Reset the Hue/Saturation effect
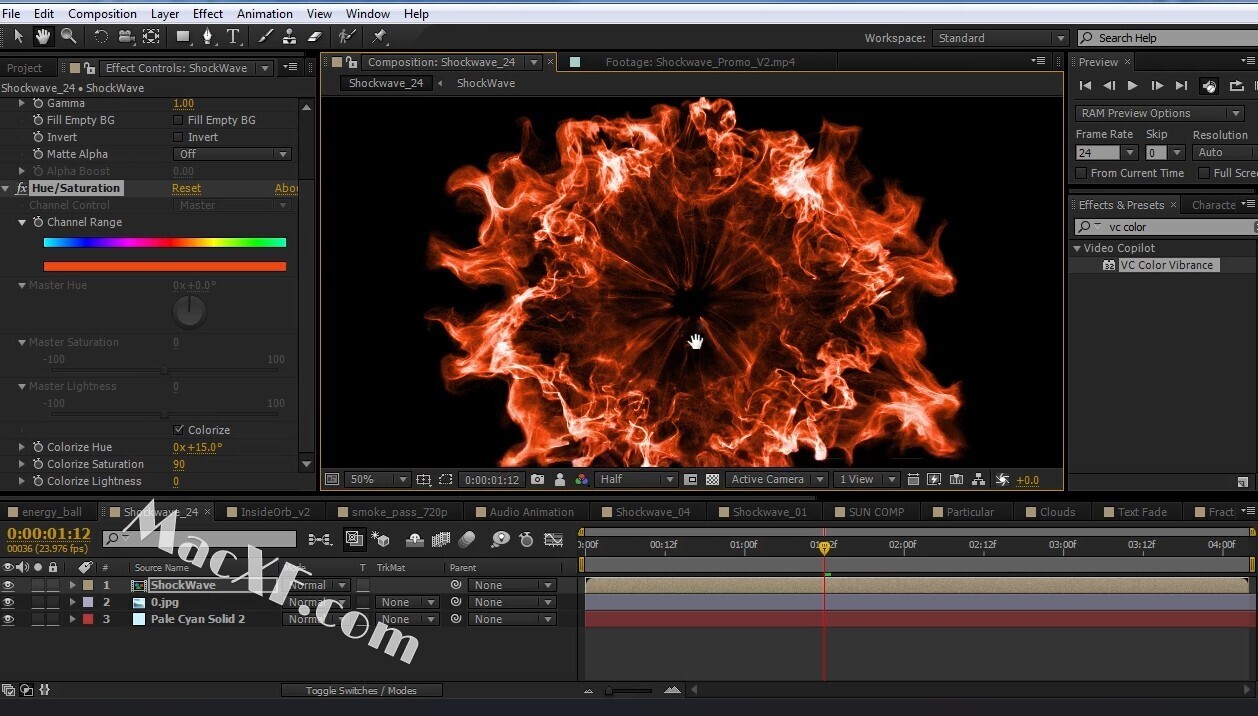The width and height of the screenshot is (1258, 716). 186,188
